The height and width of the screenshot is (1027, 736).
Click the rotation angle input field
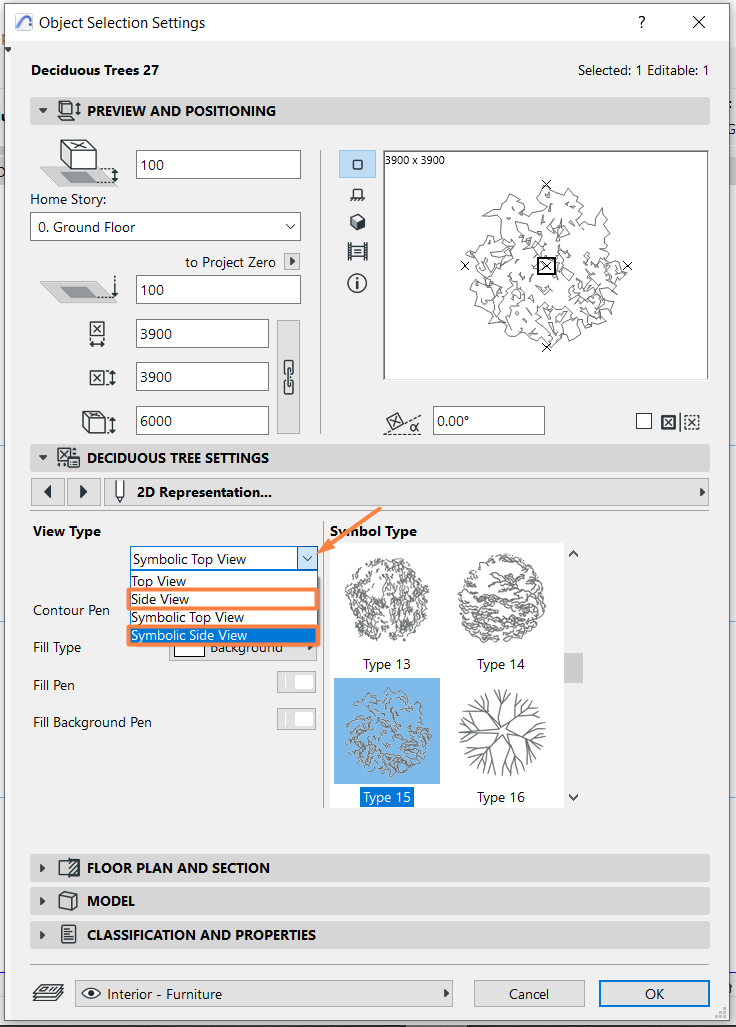coord(488,420)
